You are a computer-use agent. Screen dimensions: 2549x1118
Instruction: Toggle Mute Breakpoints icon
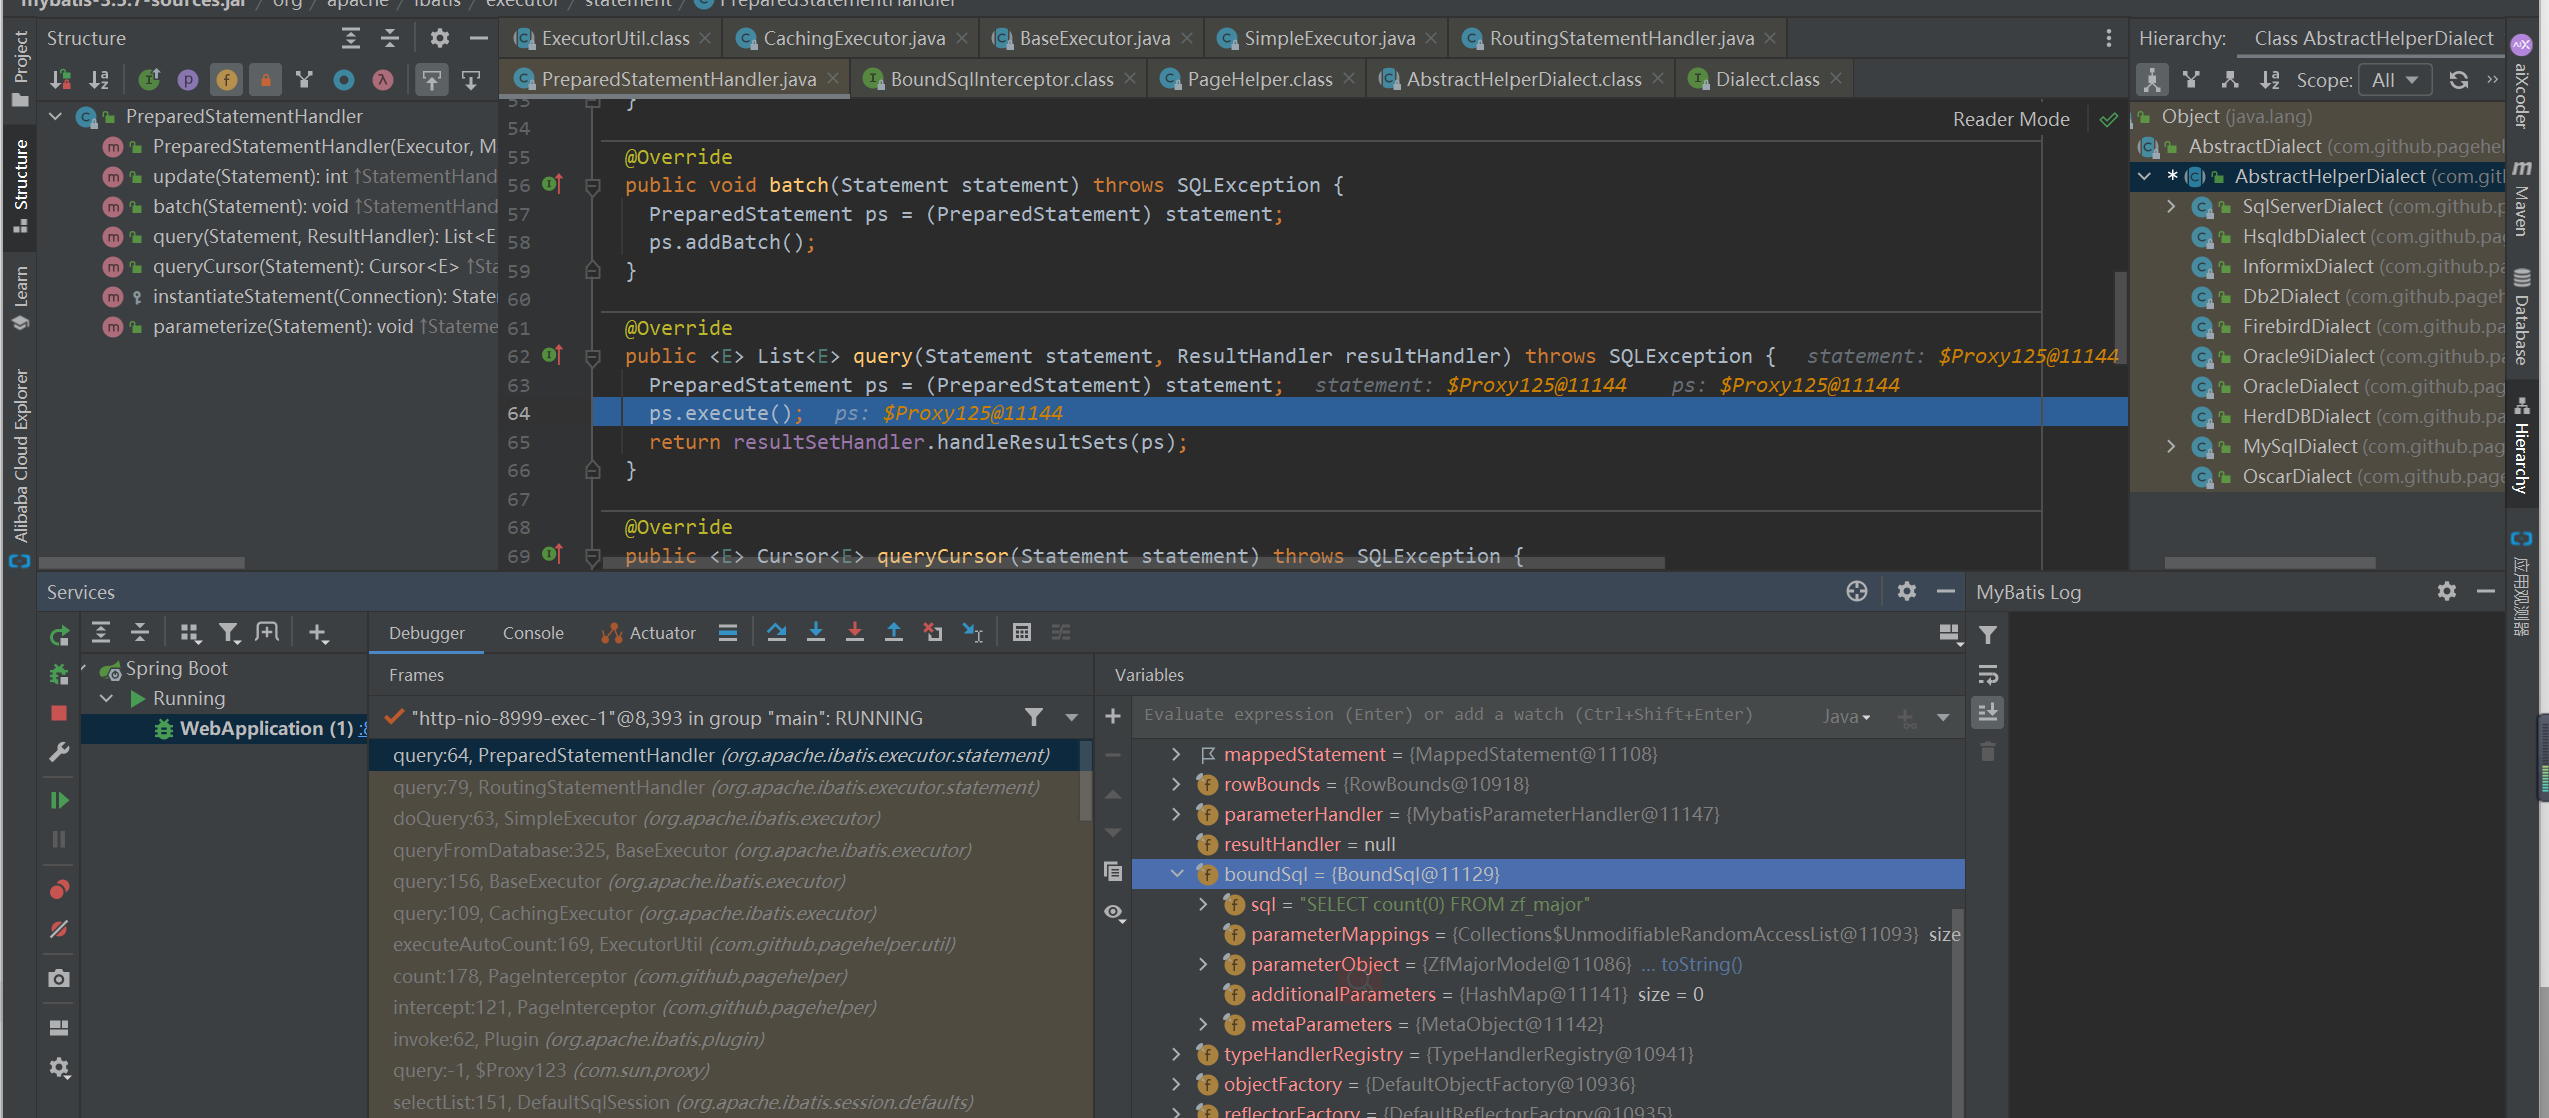(59, 929)
